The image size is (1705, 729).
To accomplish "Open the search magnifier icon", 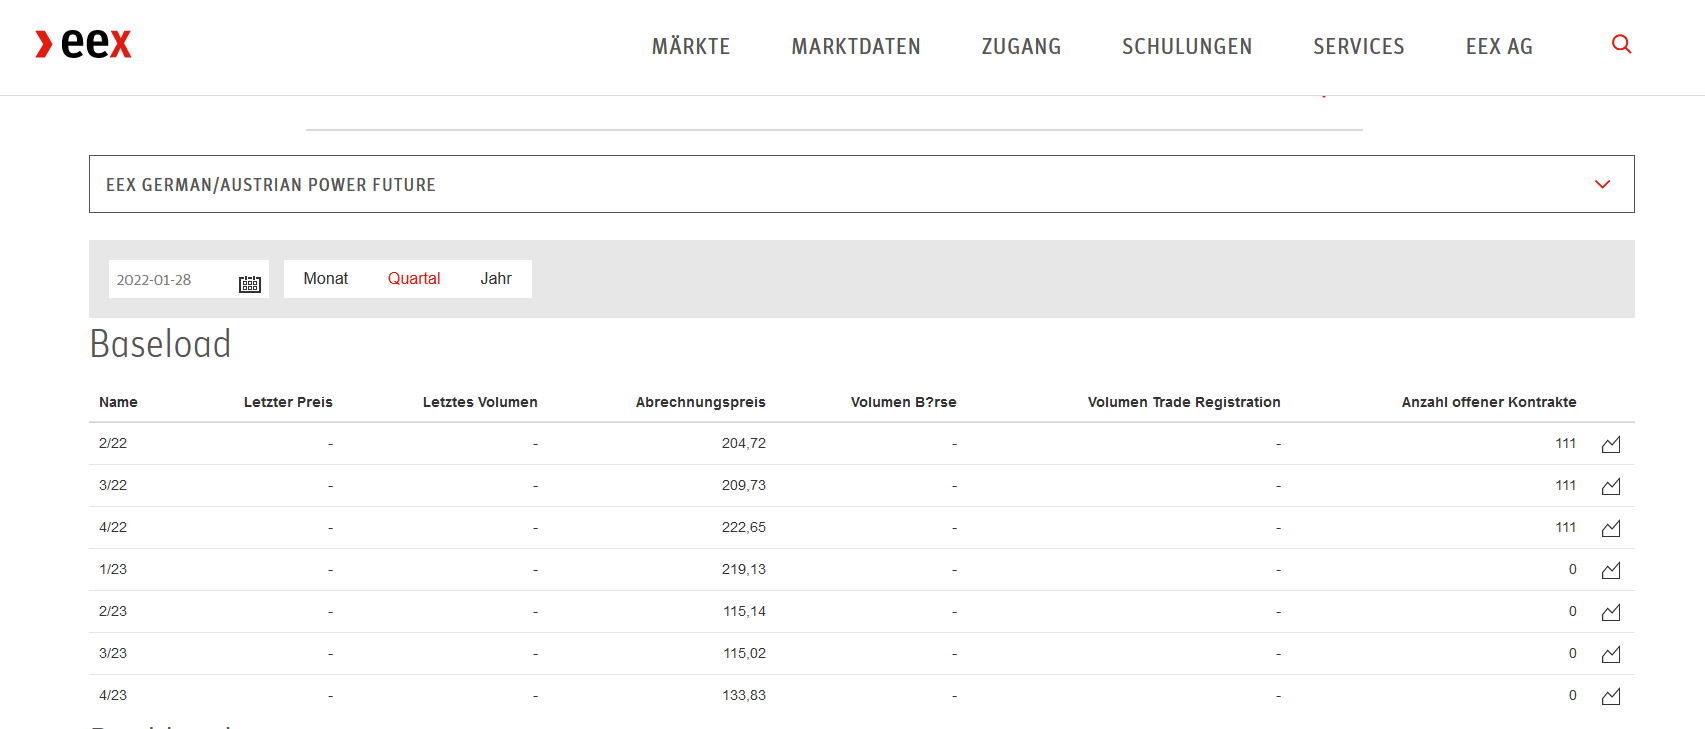I will point(1621,44).
